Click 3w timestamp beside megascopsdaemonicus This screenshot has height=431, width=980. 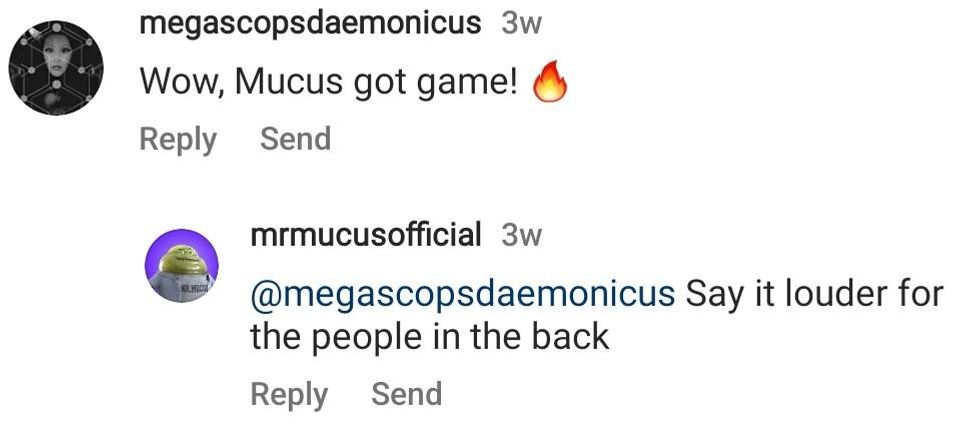(x=521, y=25)
